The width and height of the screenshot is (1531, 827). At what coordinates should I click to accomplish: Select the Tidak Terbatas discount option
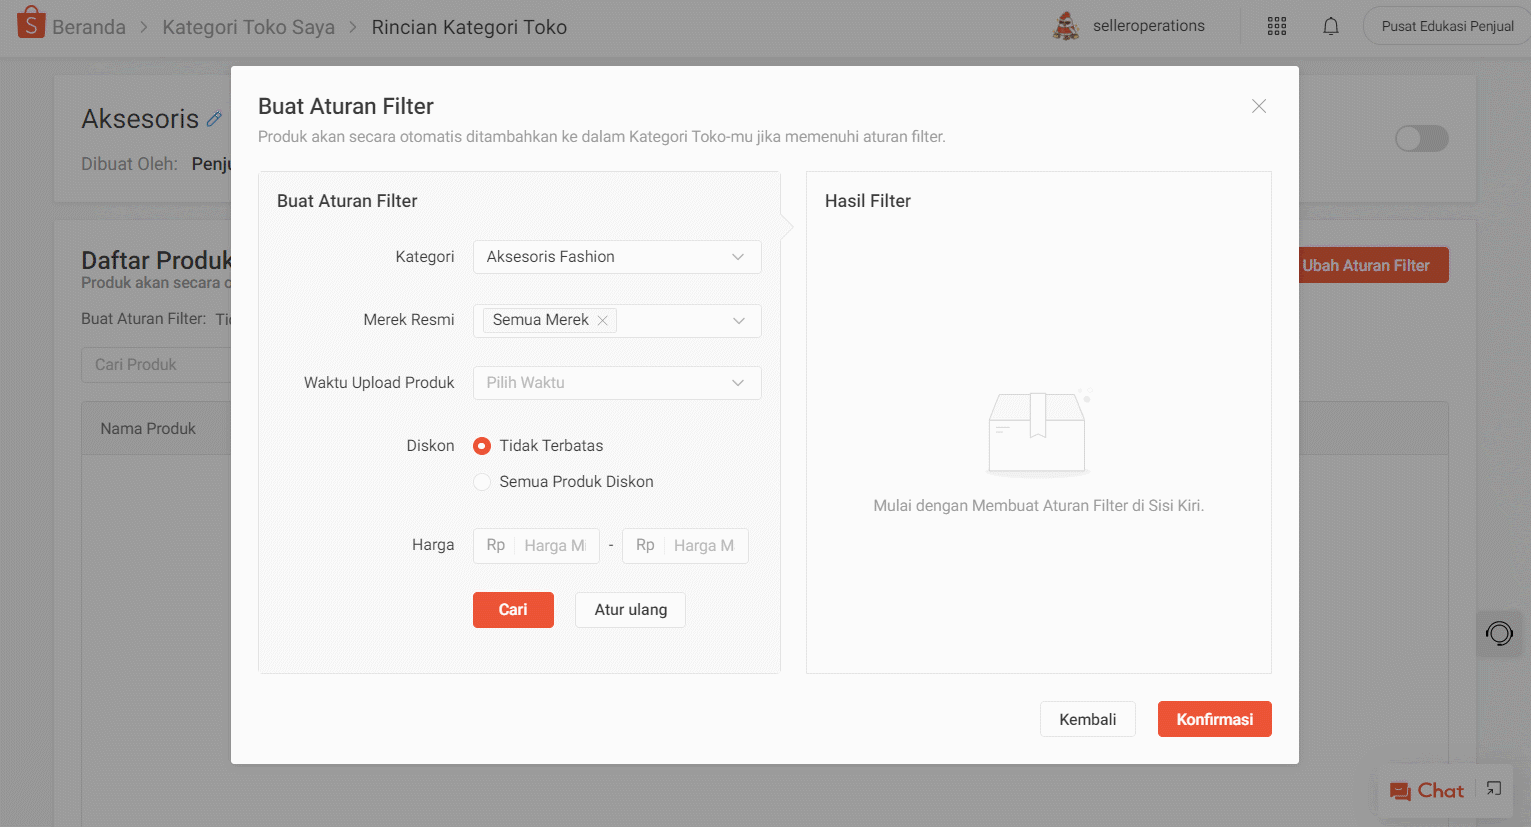(x=482, y=446)
